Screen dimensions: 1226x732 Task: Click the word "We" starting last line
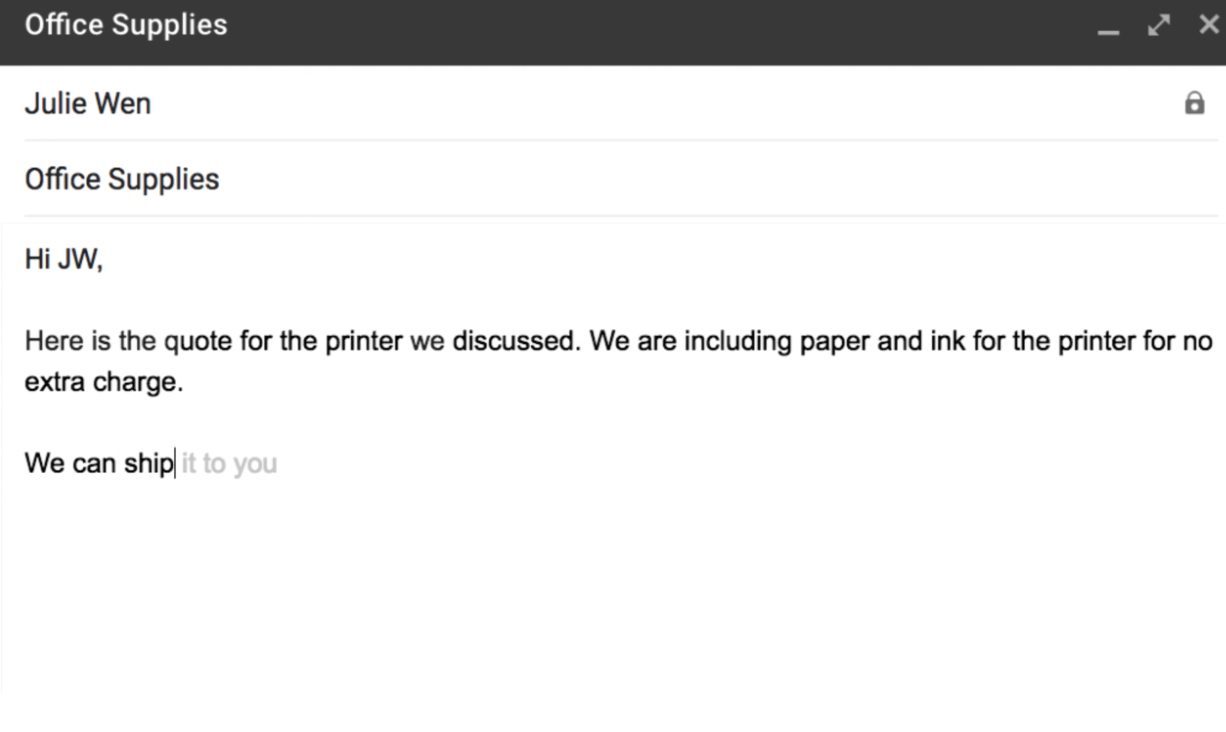(44, 464)
